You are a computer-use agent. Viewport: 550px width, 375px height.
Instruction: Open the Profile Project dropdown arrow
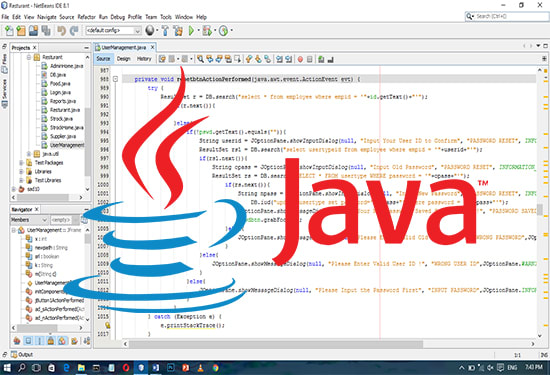click(x=231, y=31)
